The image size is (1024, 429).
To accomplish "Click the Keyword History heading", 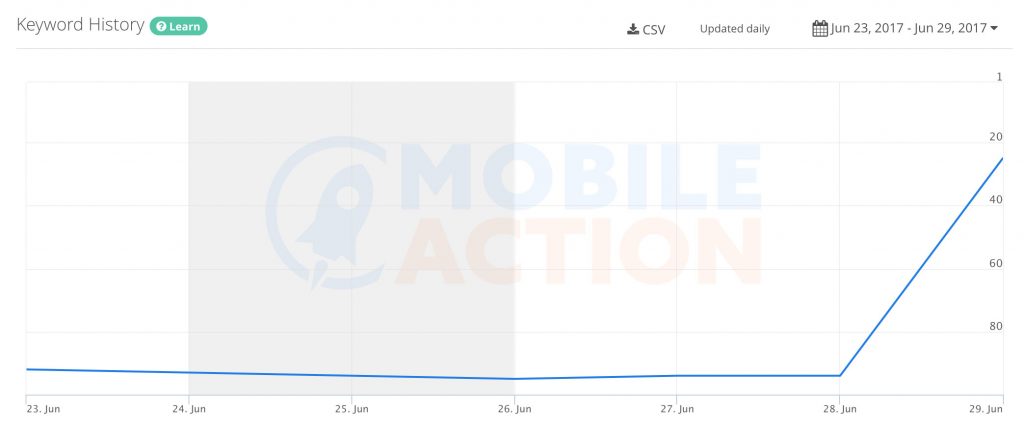I will (x=80, y=26).
